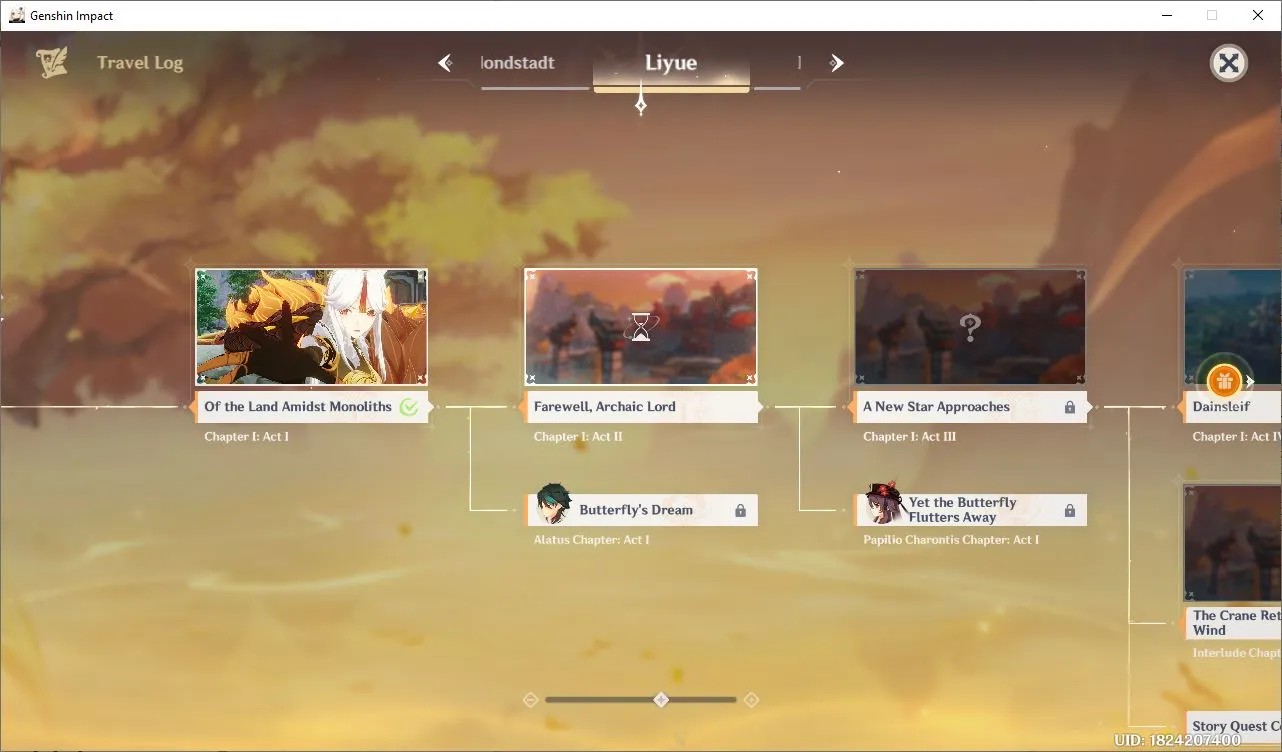Image resolution: width=1282 pixels, height=752 pixels.
Task: Click the Alatus Chapter: Act I label
Action: pos(592,540)
